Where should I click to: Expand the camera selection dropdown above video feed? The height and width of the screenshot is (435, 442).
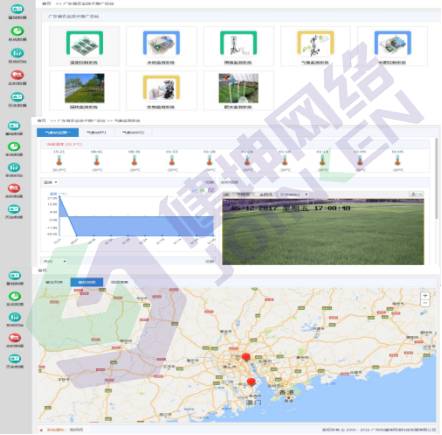293,194
